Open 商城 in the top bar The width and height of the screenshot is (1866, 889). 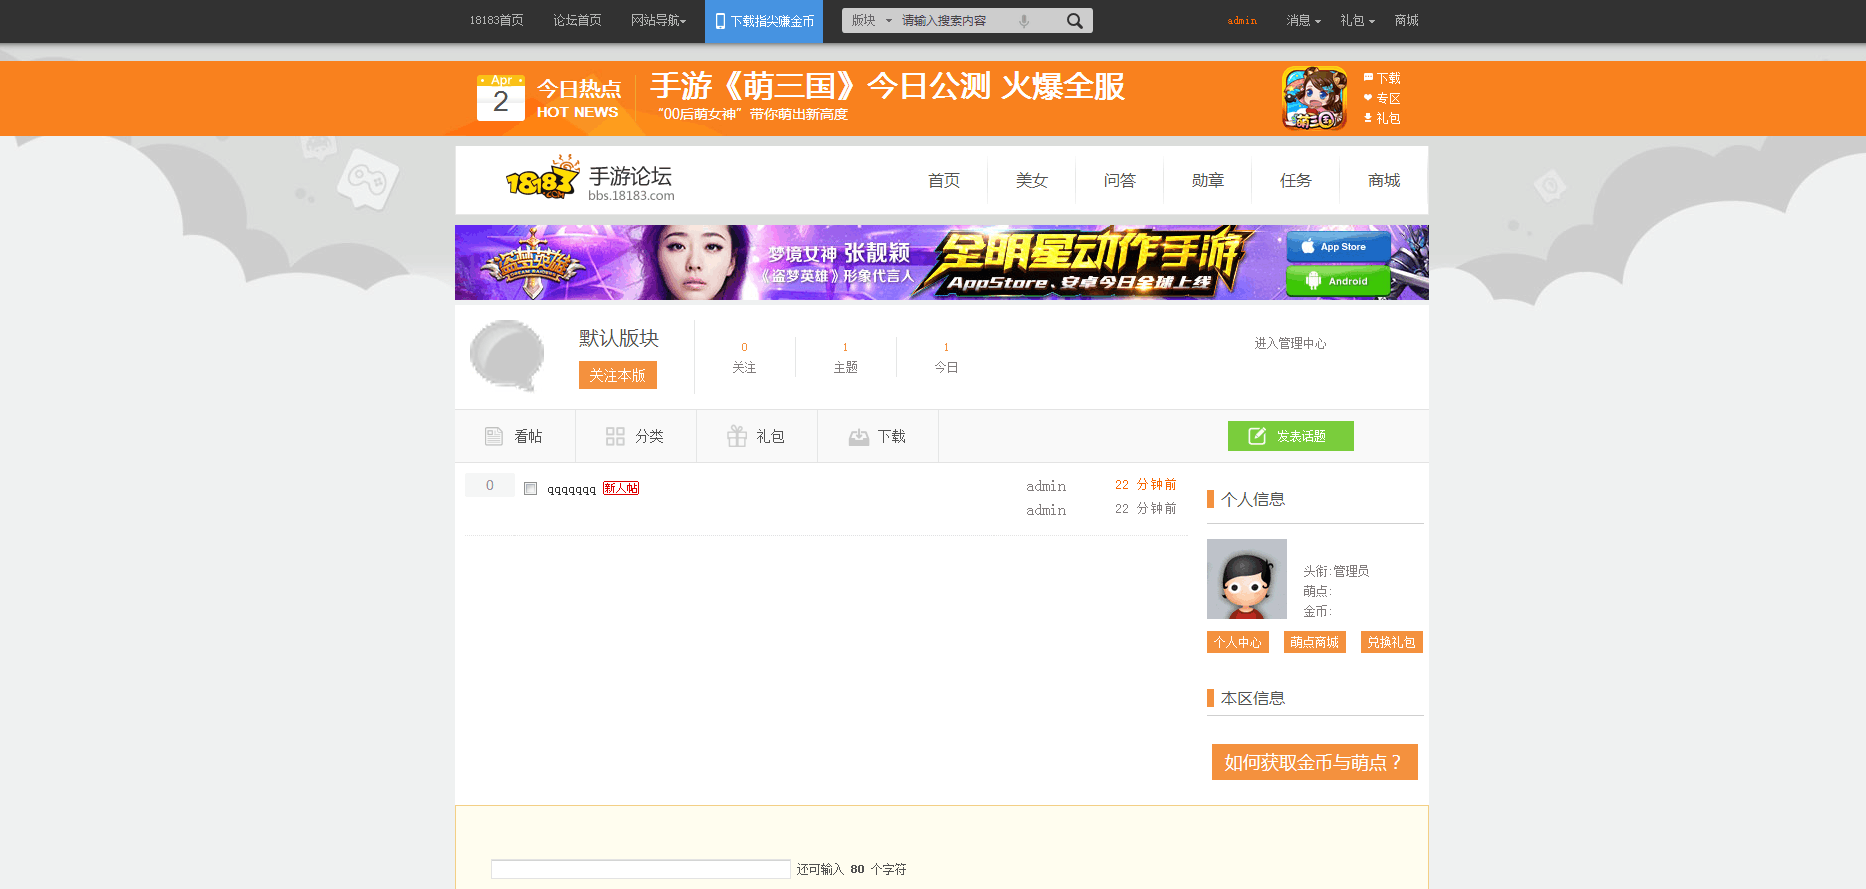point(1406,21)
